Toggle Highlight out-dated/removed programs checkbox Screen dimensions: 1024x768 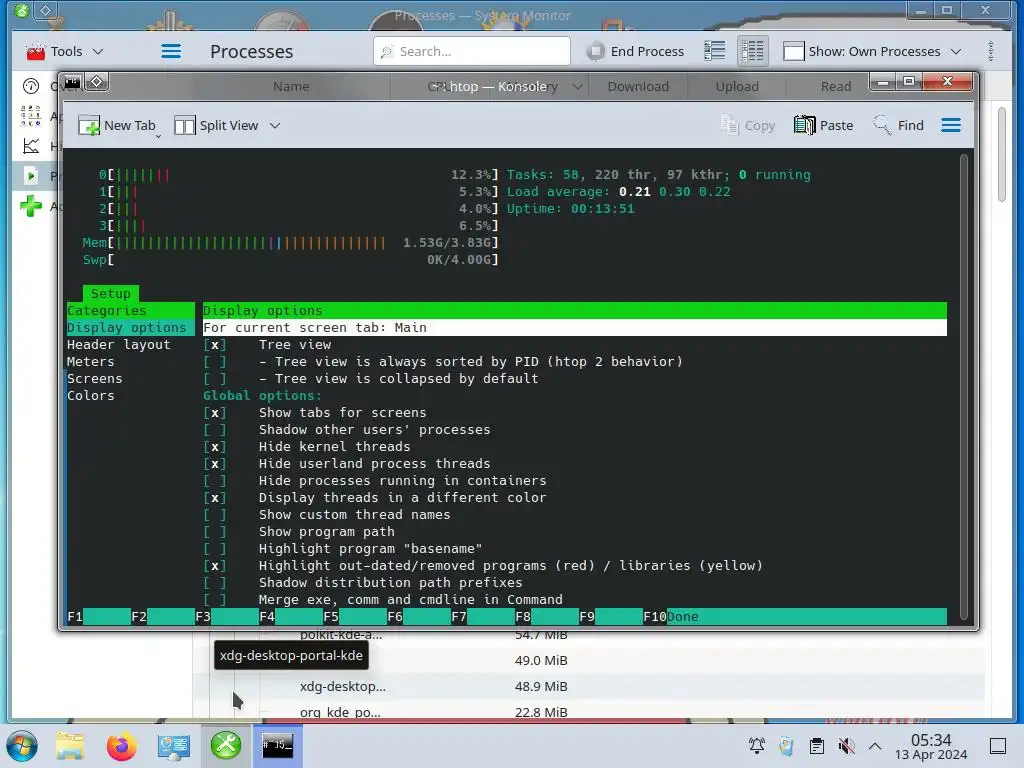tap(214, 566)
